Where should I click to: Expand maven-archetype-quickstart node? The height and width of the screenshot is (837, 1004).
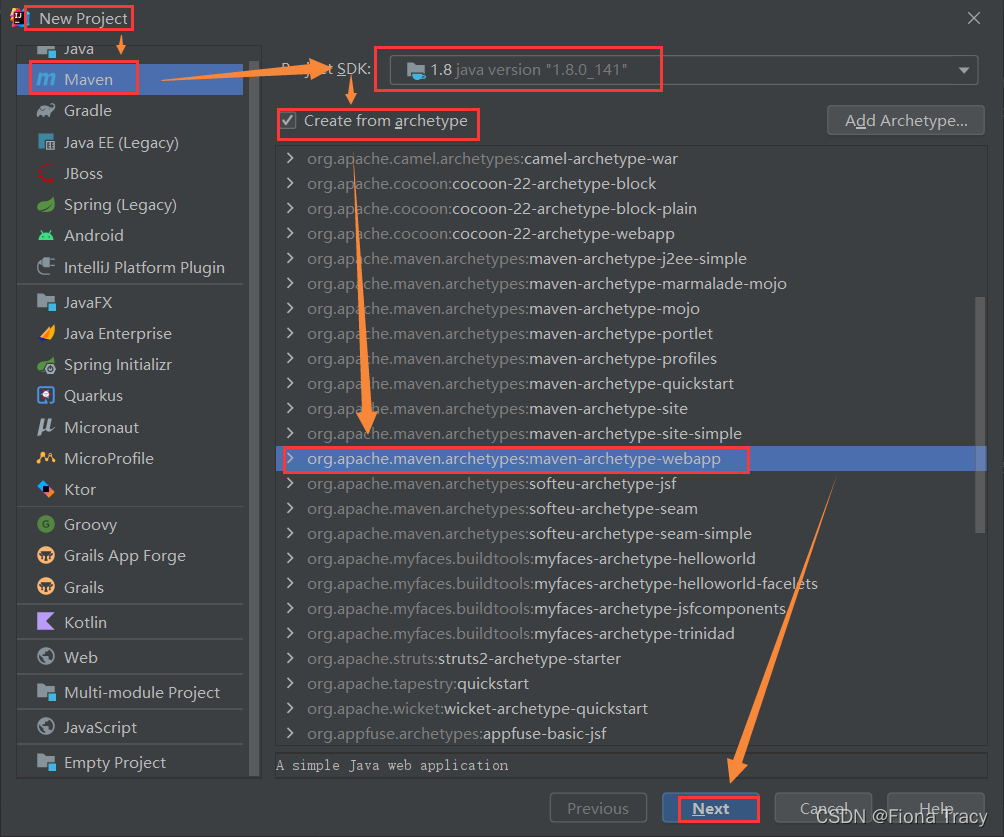point(290,383)
